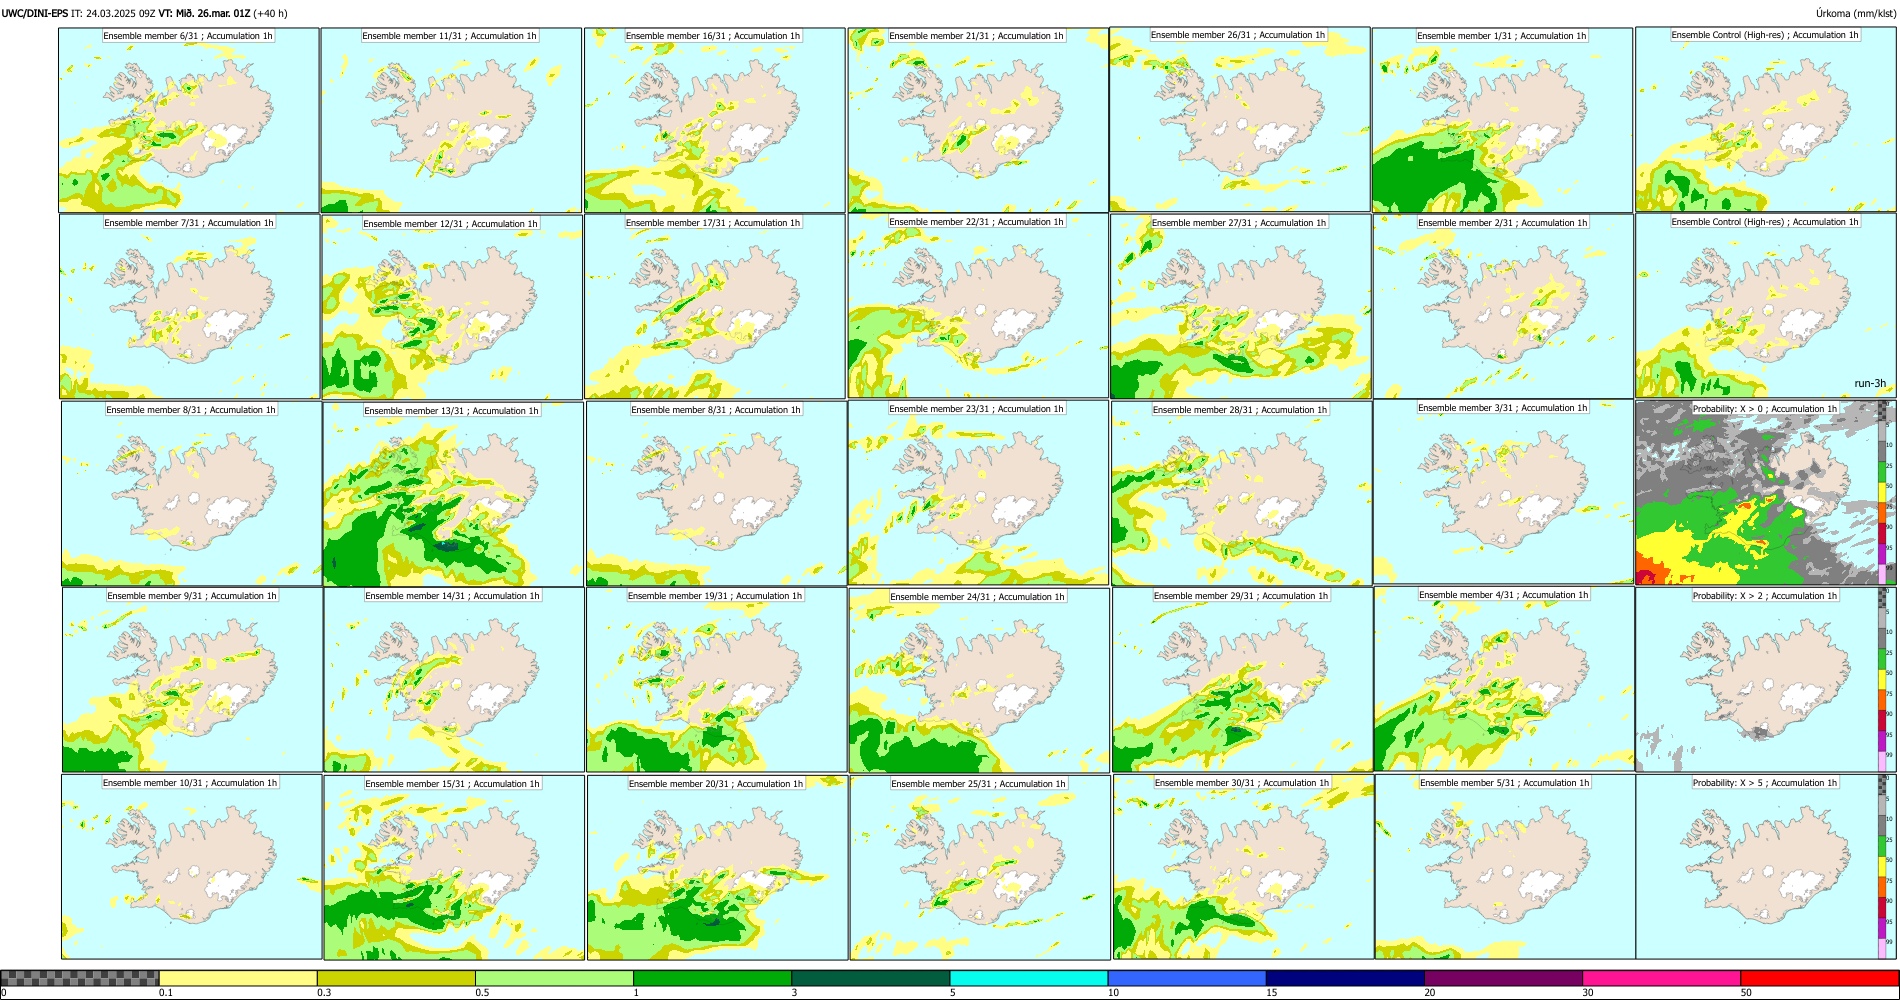Click the UWC/DINI-EPS model title
1900x1000 pixels.
click(35, 13)
